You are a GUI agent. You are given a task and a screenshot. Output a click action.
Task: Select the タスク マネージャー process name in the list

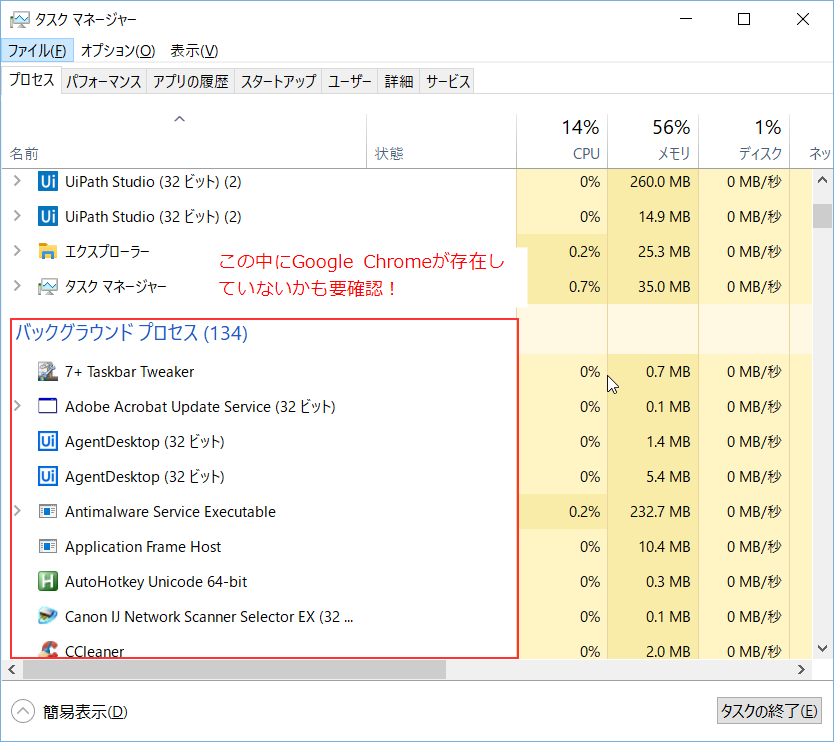[x=115, y=287]
